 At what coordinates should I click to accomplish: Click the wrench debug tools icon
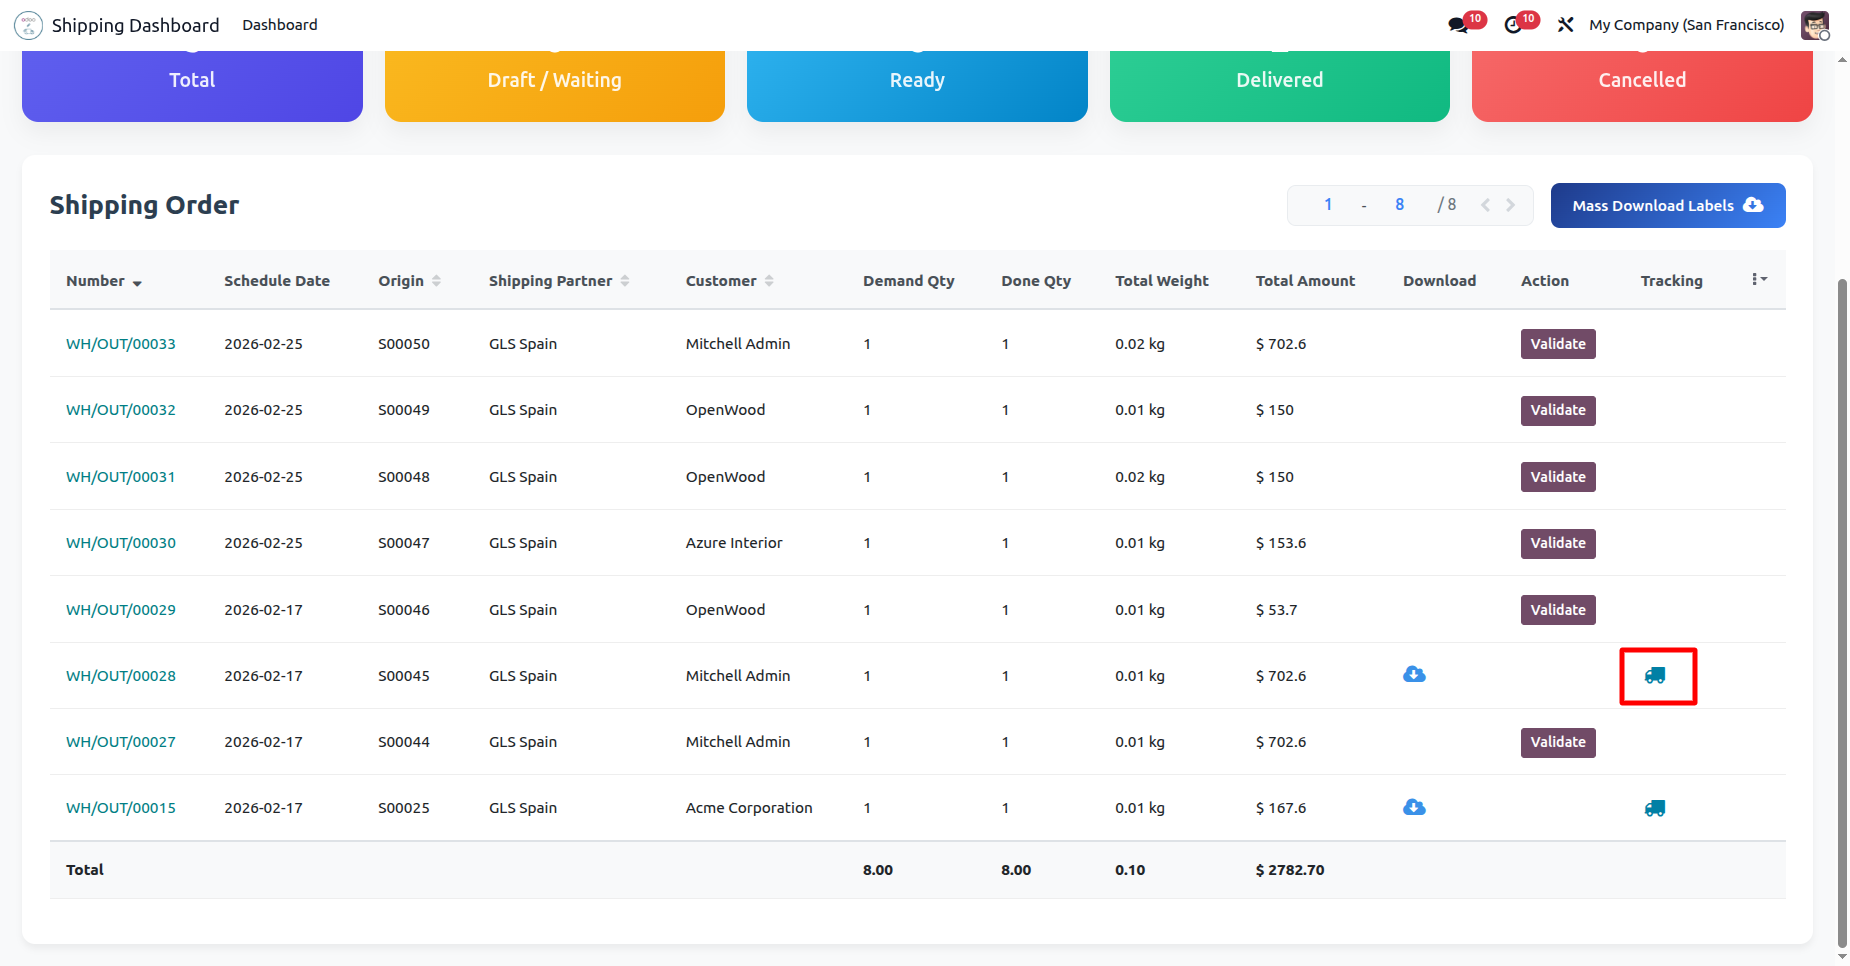1565,25
